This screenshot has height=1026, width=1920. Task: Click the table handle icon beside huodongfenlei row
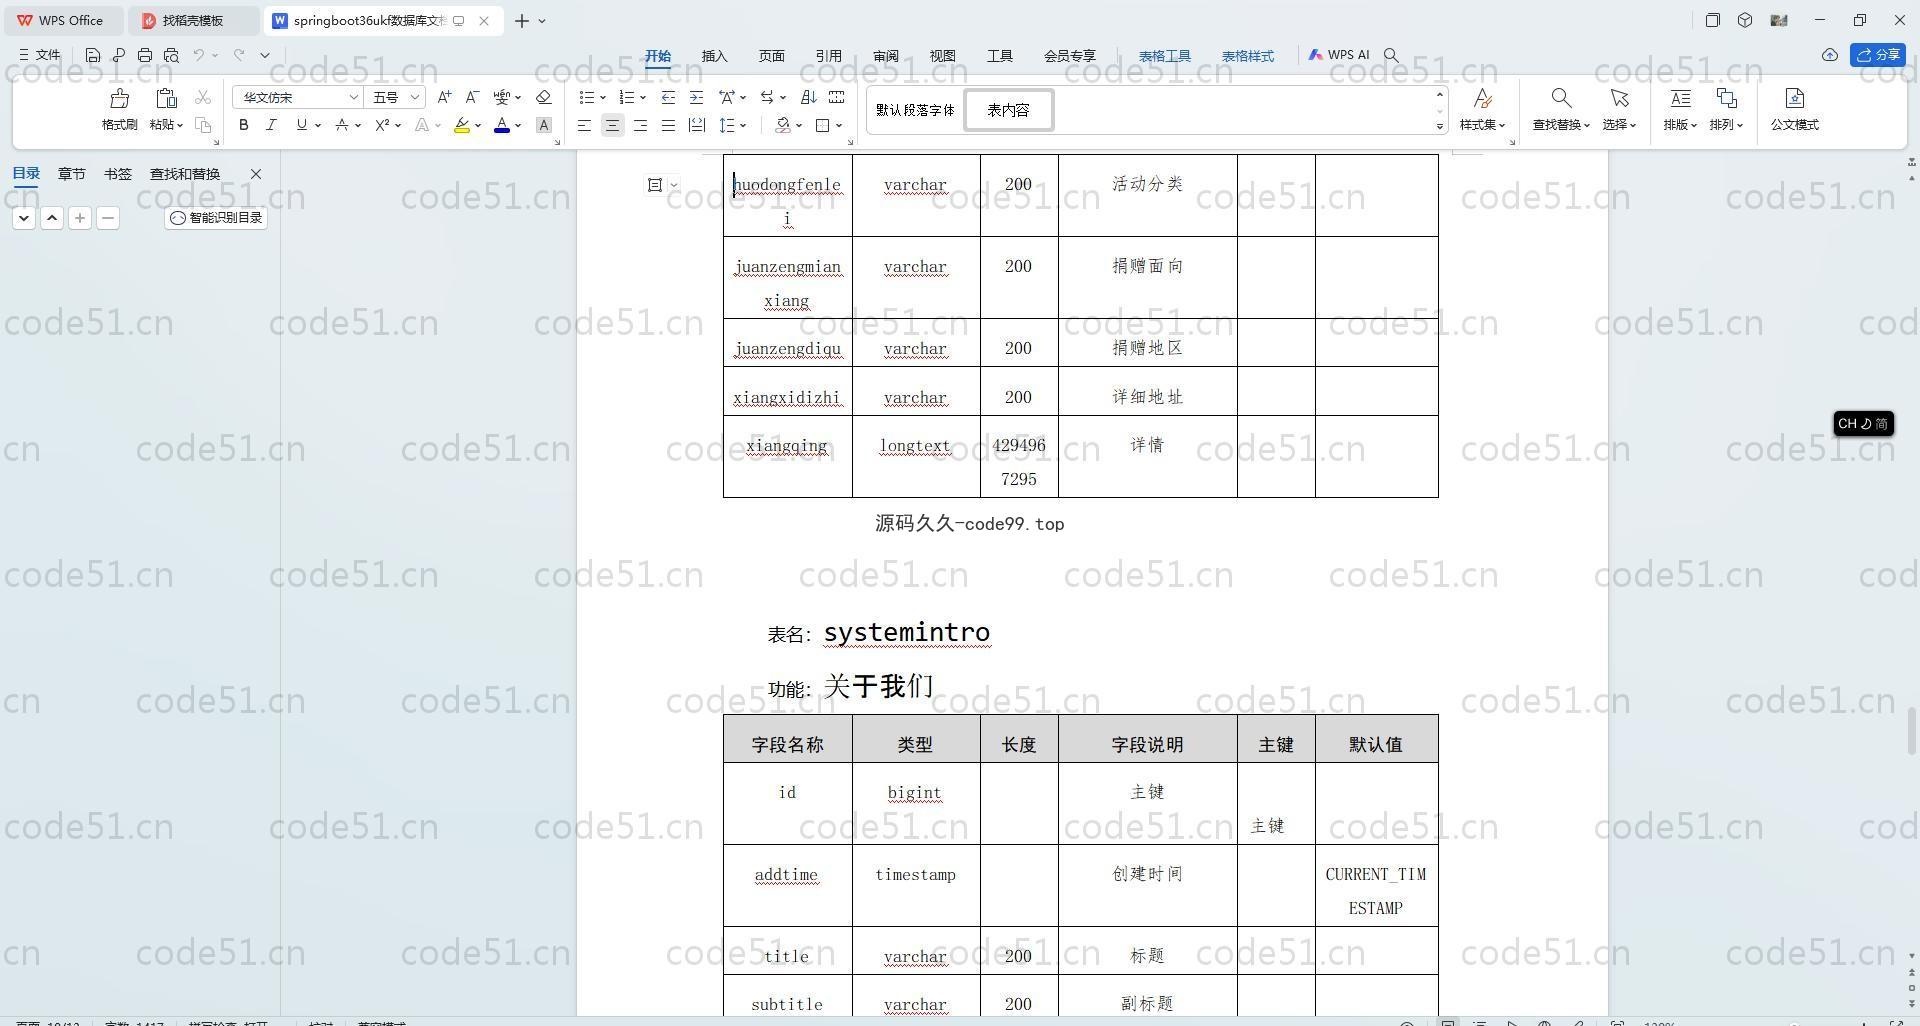655,185
